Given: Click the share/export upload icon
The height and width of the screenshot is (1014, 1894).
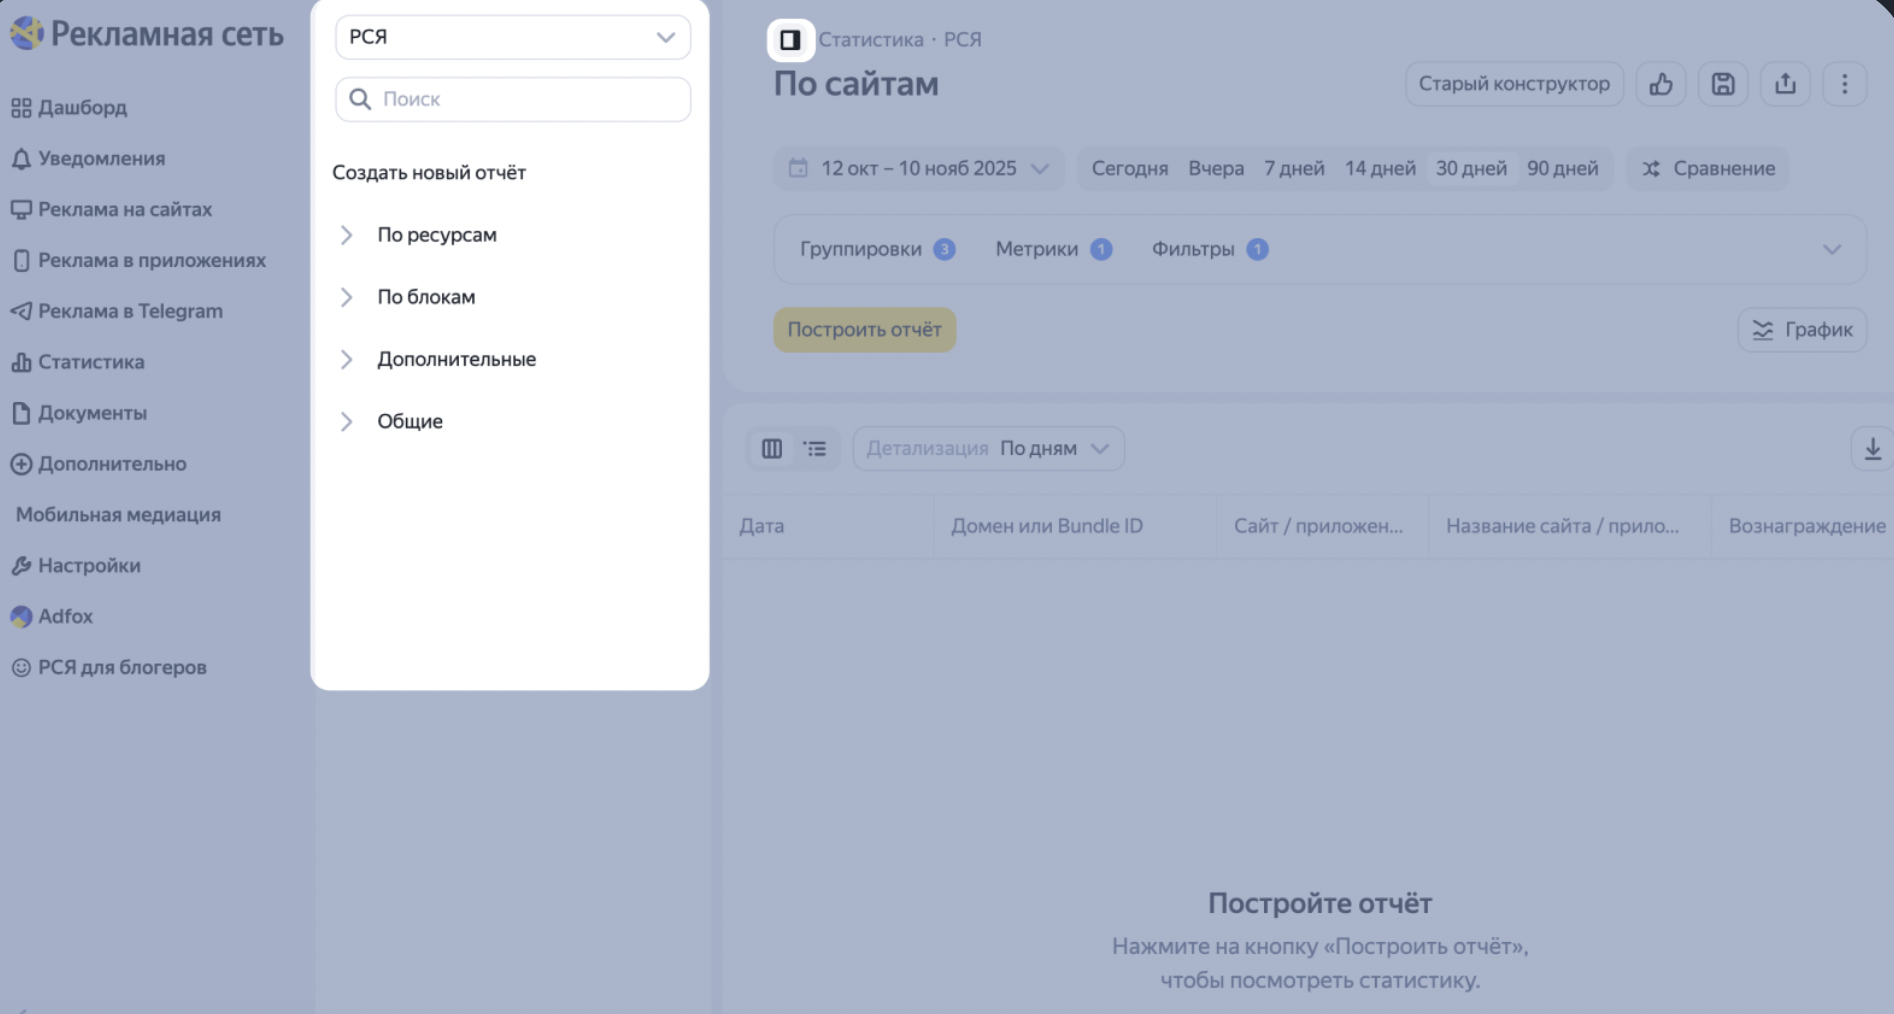Looking at the screenshot, I should [x=1785, y=84].
